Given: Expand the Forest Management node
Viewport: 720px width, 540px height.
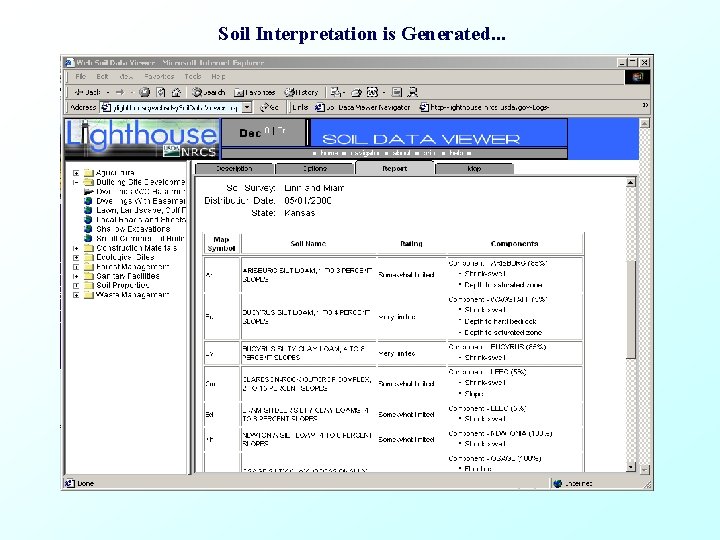Looking at the screenshot, I should [x=76, y=267].
